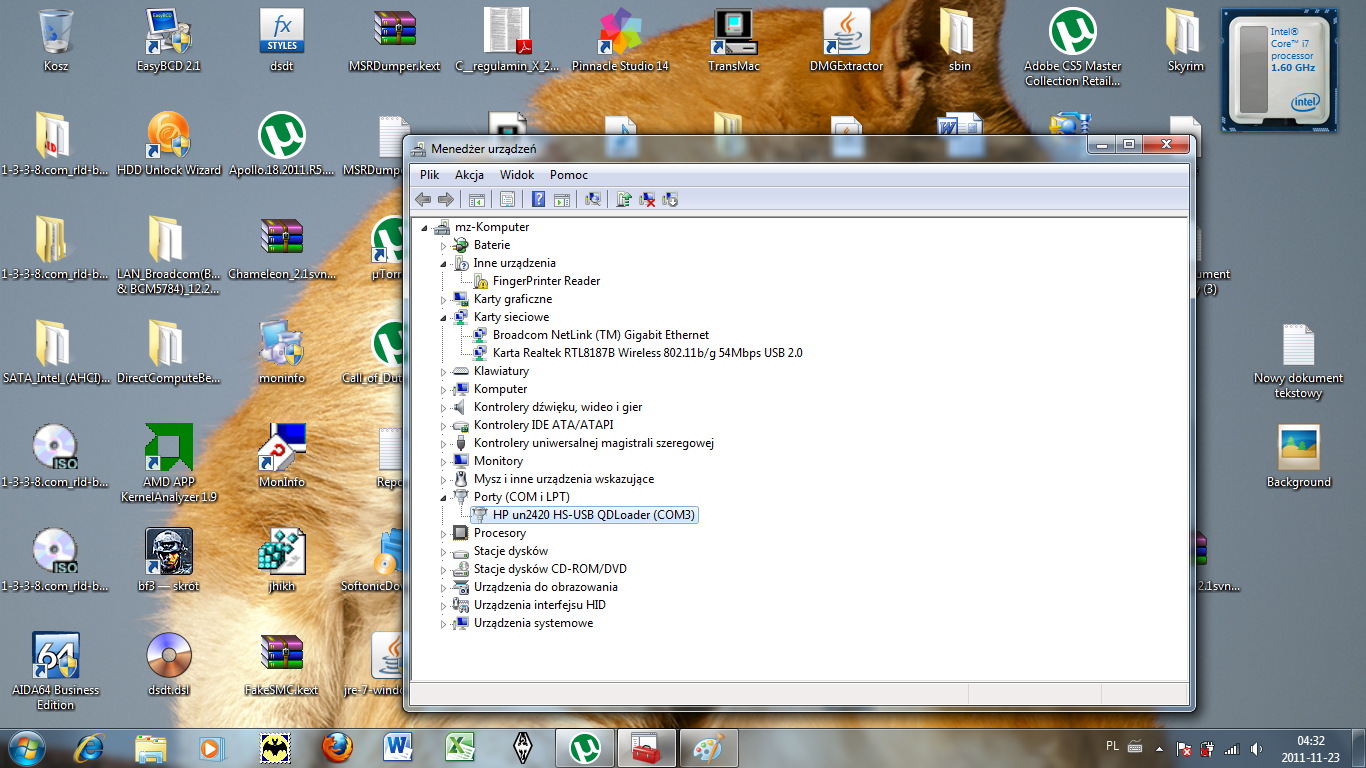The height and width of the screenshot is (768, 1366).
Task: Expand the Komputer category arrow
Action: coord(444,390)
